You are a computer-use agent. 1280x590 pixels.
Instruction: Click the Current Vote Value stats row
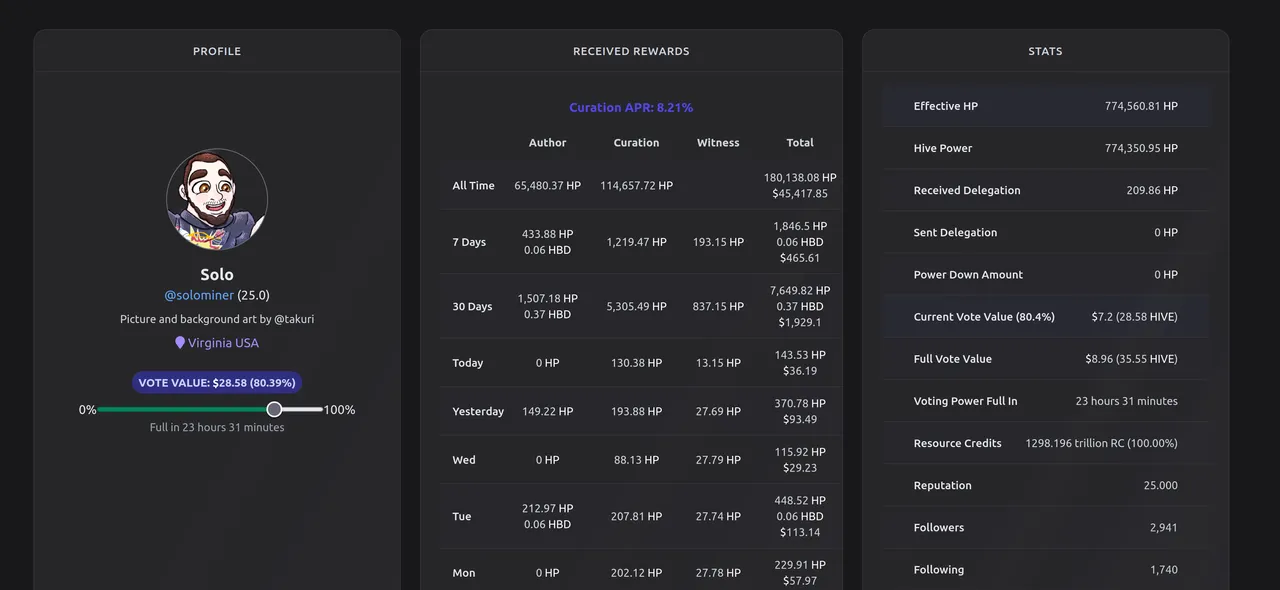(1045, 317)
